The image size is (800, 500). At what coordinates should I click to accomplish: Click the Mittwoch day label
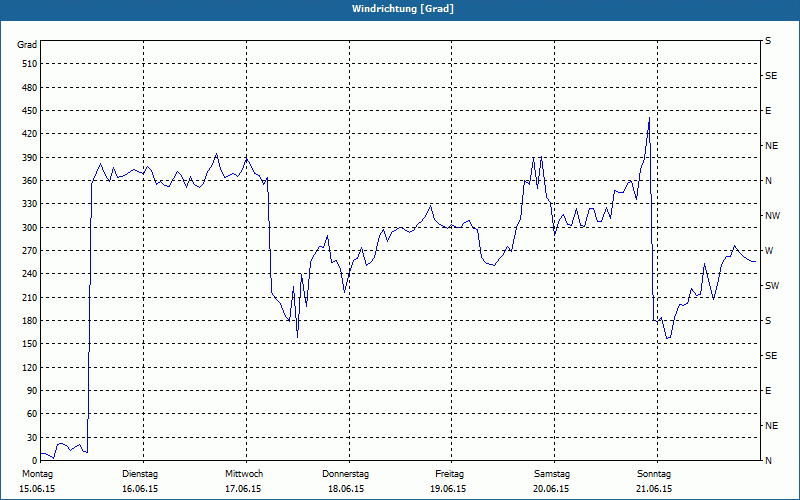(x=244, y=474)
